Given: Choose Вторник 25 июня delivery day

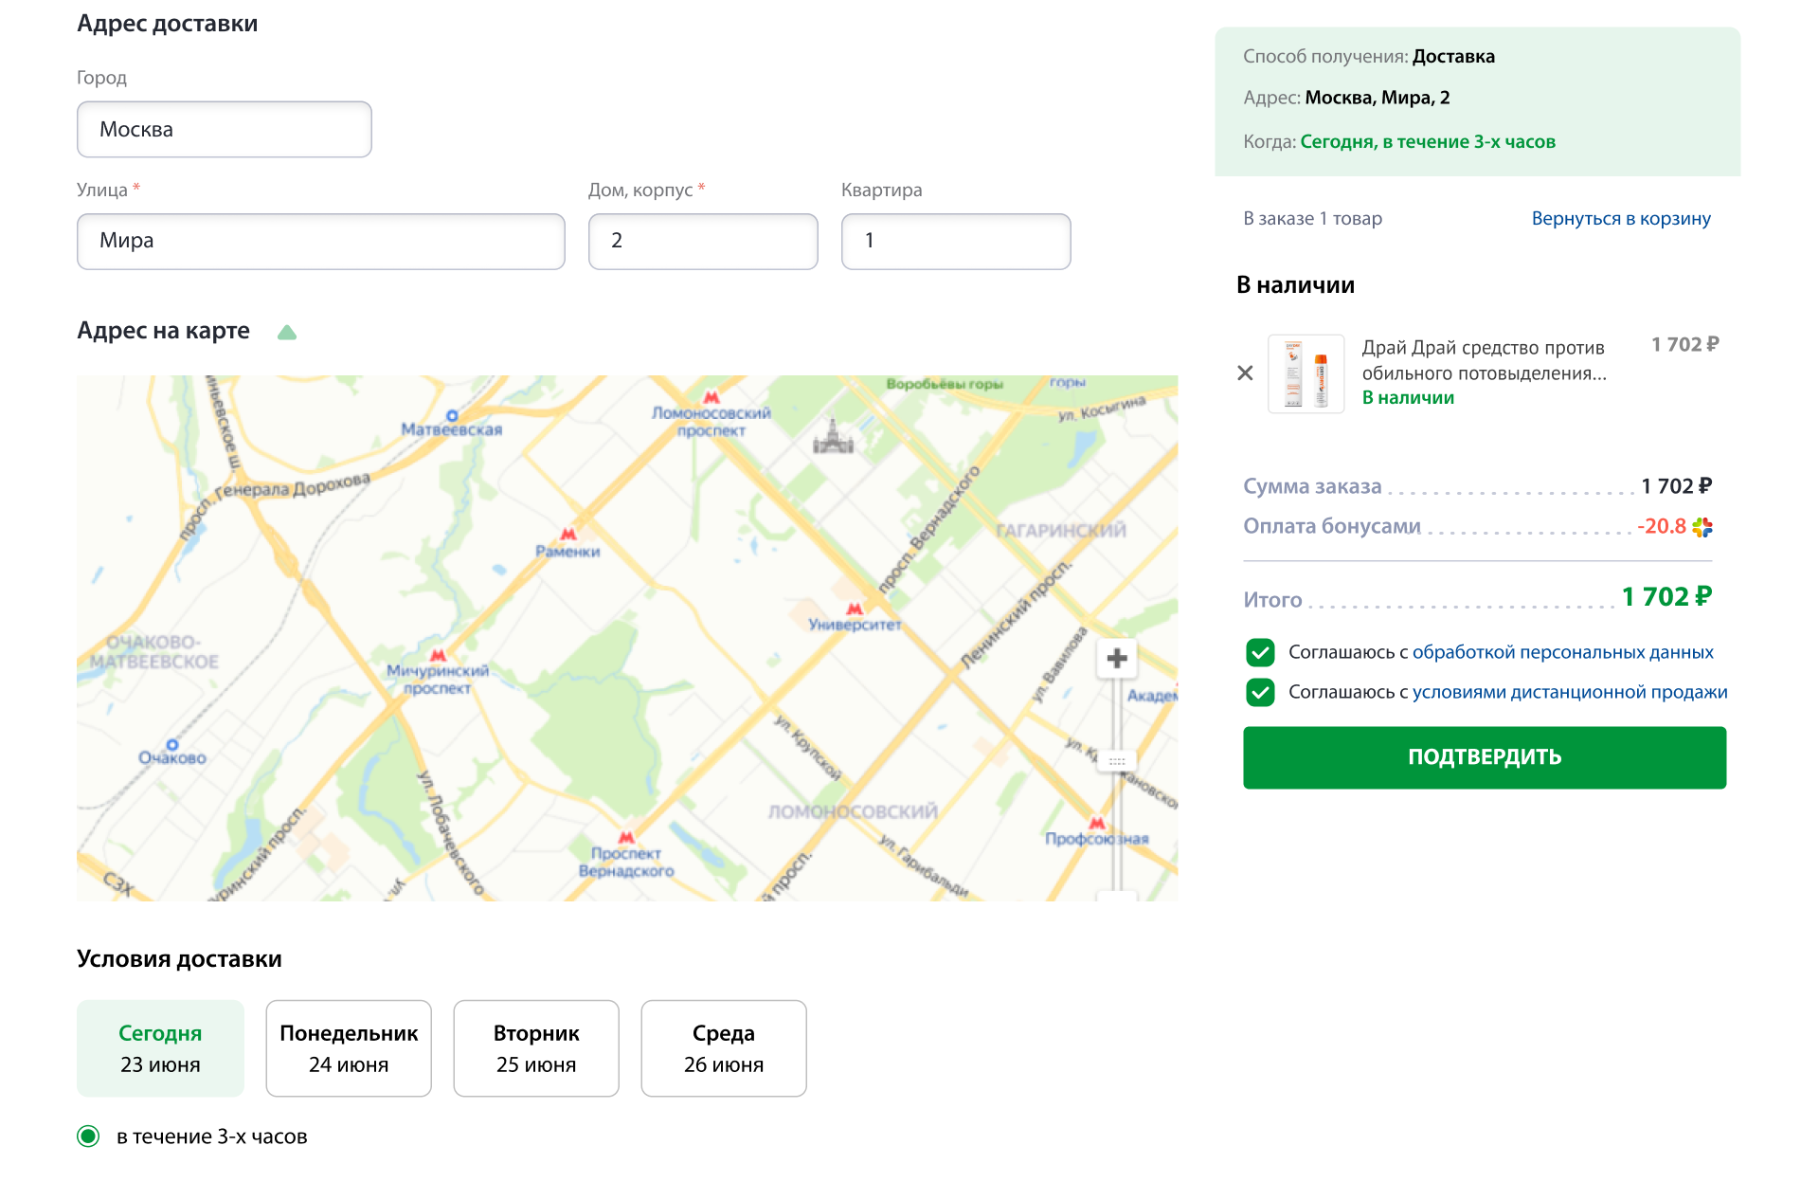Looking at the screenshot, I should [x=536, y=1048].
